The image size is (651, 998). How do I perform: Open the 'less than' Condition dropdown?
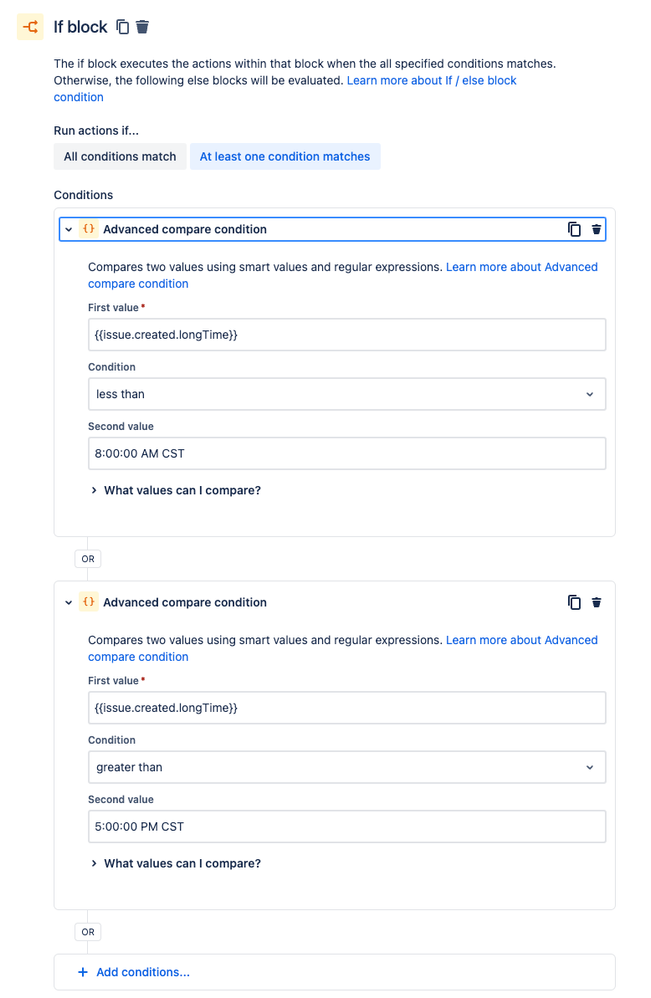[346, 394]
